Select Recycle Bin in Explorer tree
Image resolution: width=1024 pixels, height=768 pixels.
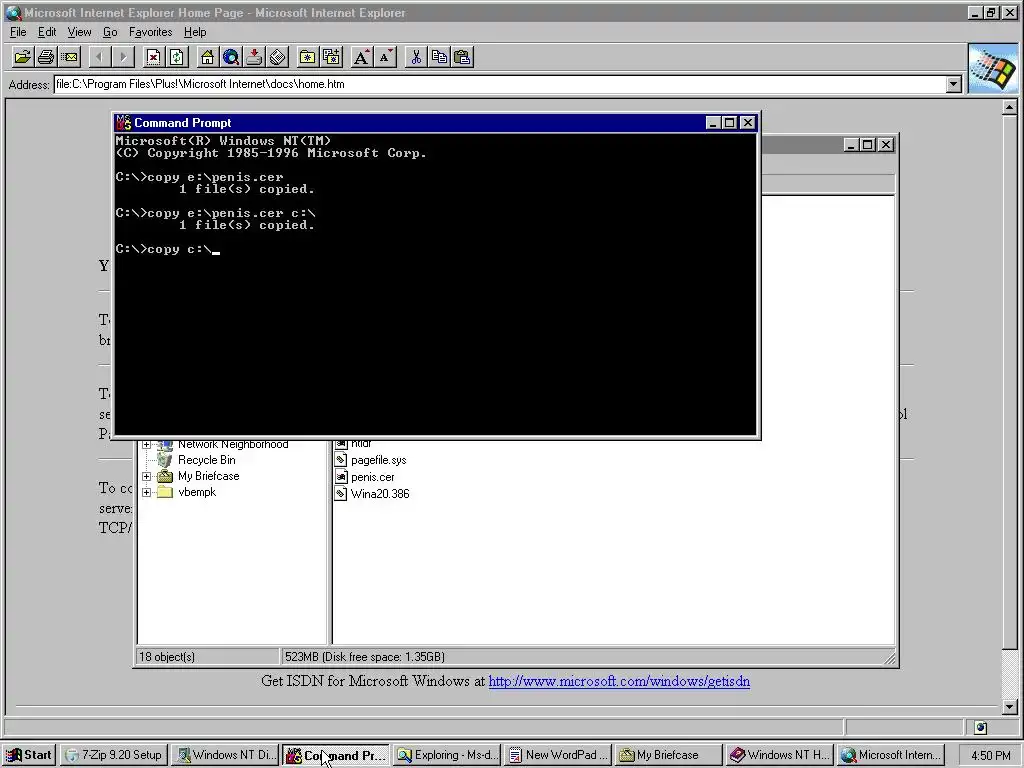tap(206, 460)
